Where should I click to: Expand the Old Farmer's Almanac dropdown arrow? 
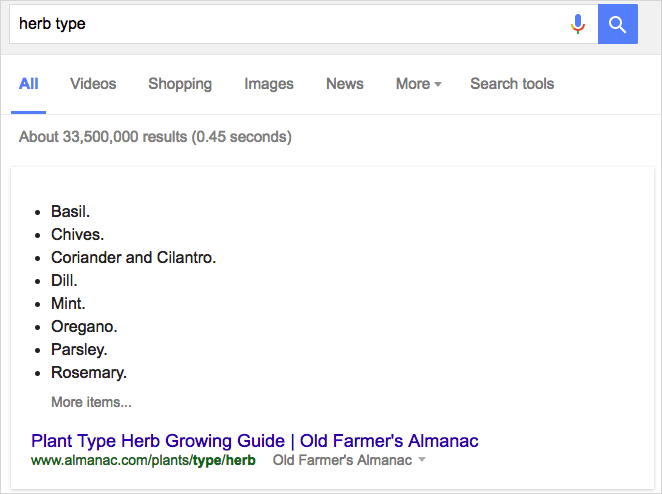click(422, 459)
